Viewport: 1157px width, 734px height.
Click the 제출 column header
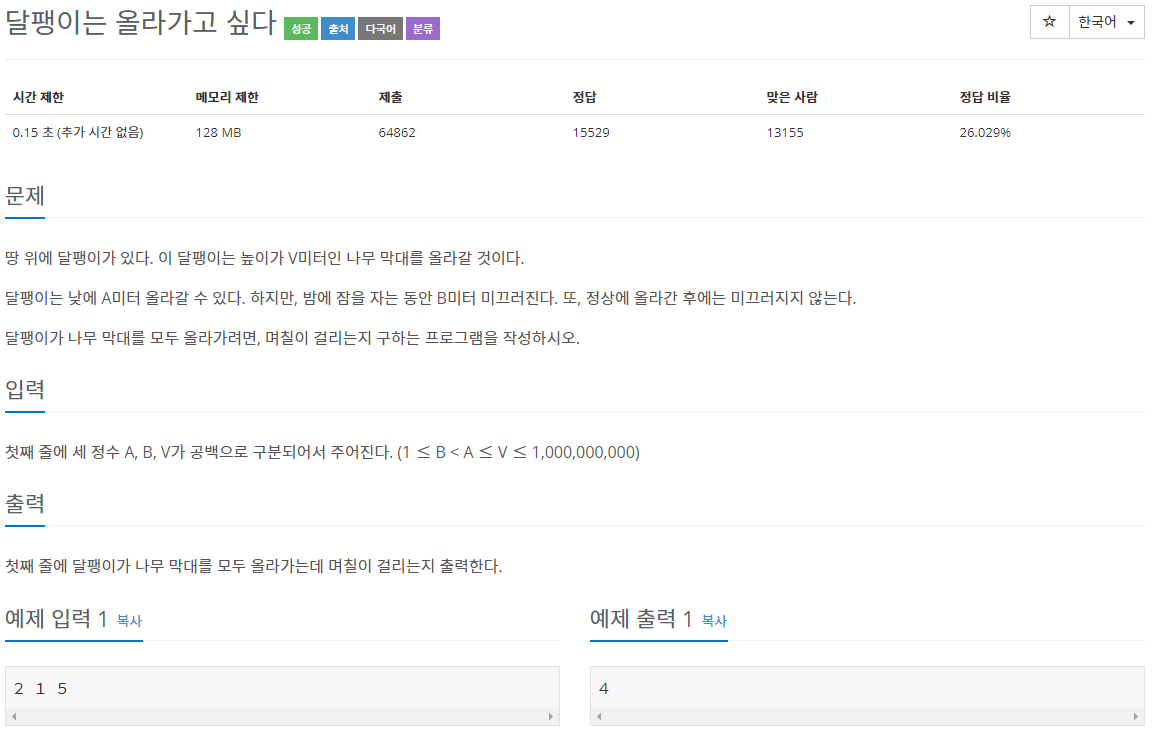[390, 97]
